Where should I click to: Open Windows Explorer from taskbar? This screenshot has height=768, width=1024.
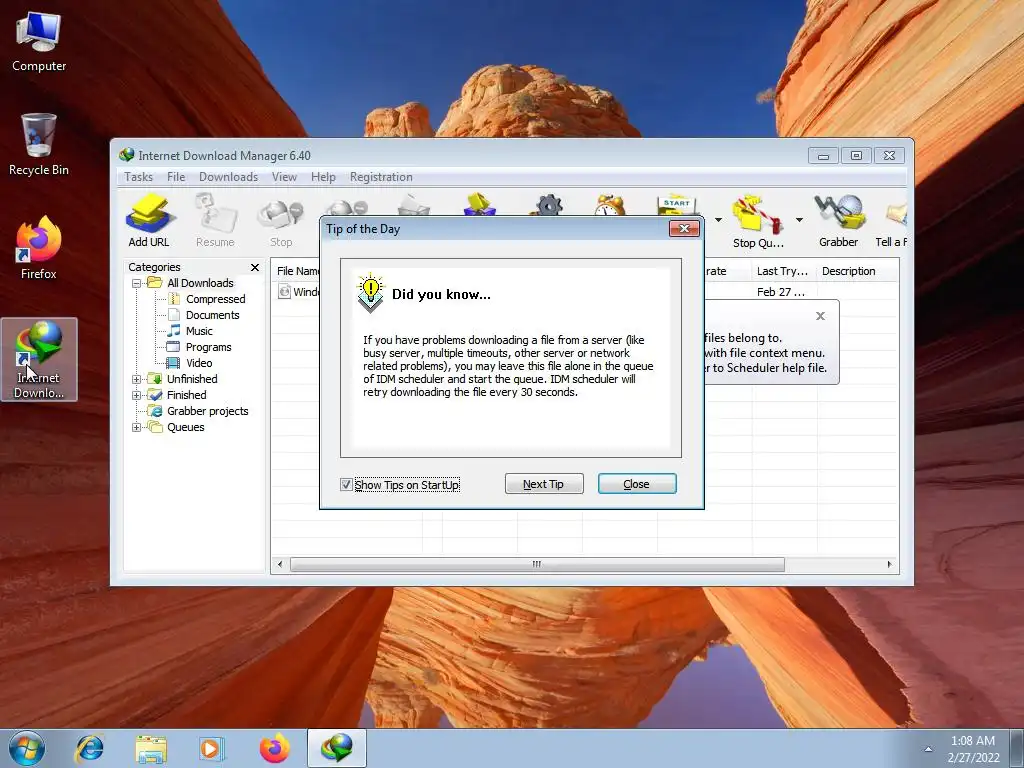[150, 748]
